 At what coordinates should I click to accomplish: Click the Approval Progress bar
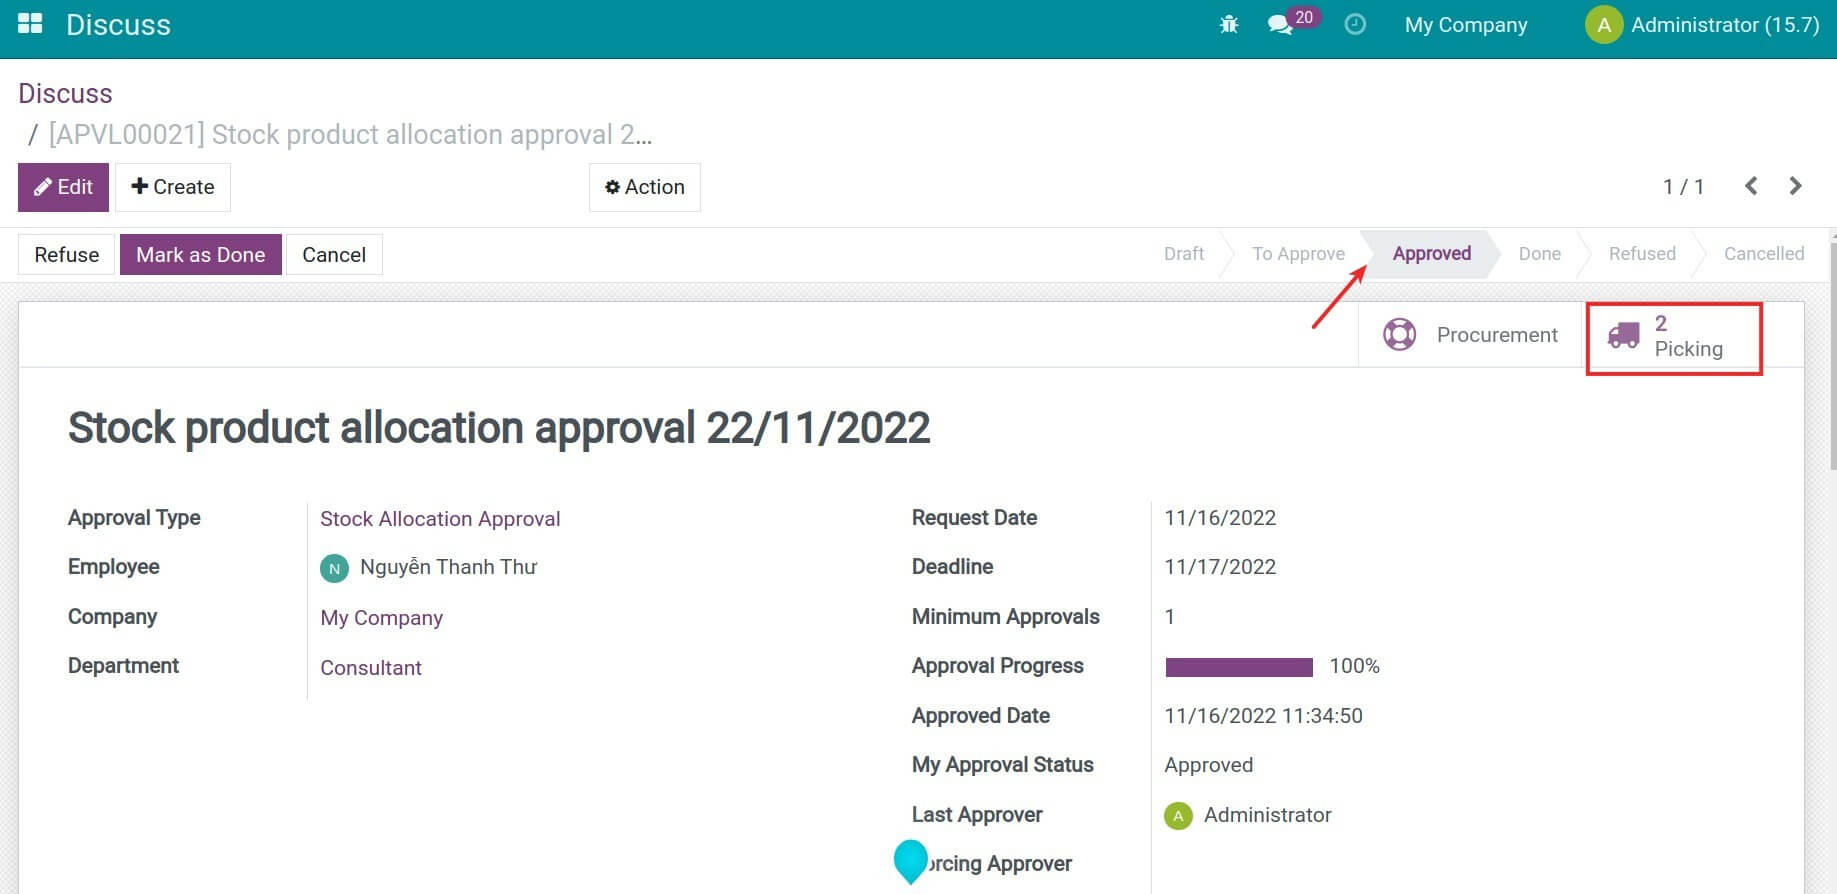(1238, 667)
